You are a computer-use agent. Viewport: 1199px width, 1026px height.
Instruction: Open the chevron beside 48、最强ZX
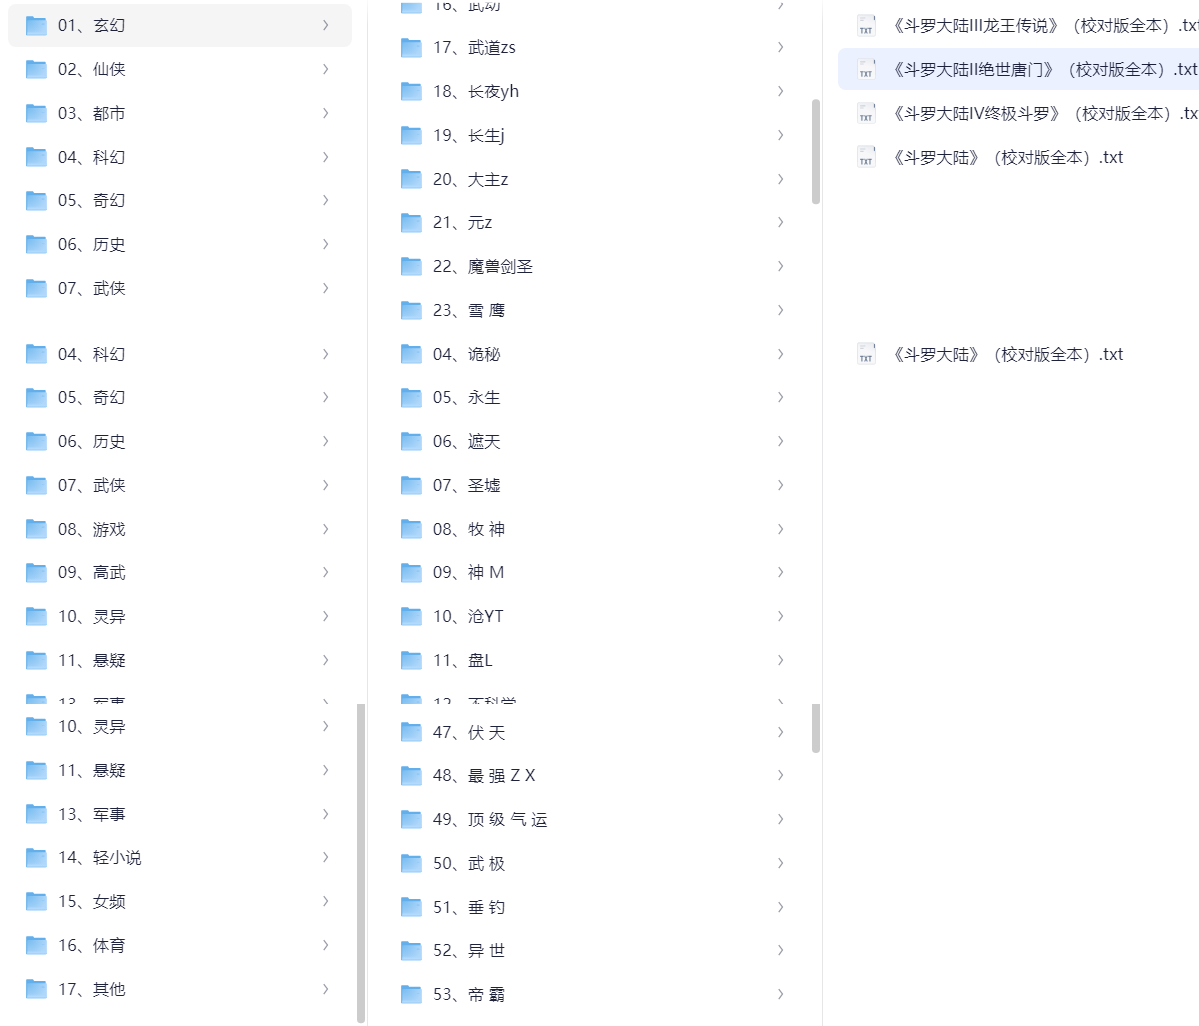[781, 775]
